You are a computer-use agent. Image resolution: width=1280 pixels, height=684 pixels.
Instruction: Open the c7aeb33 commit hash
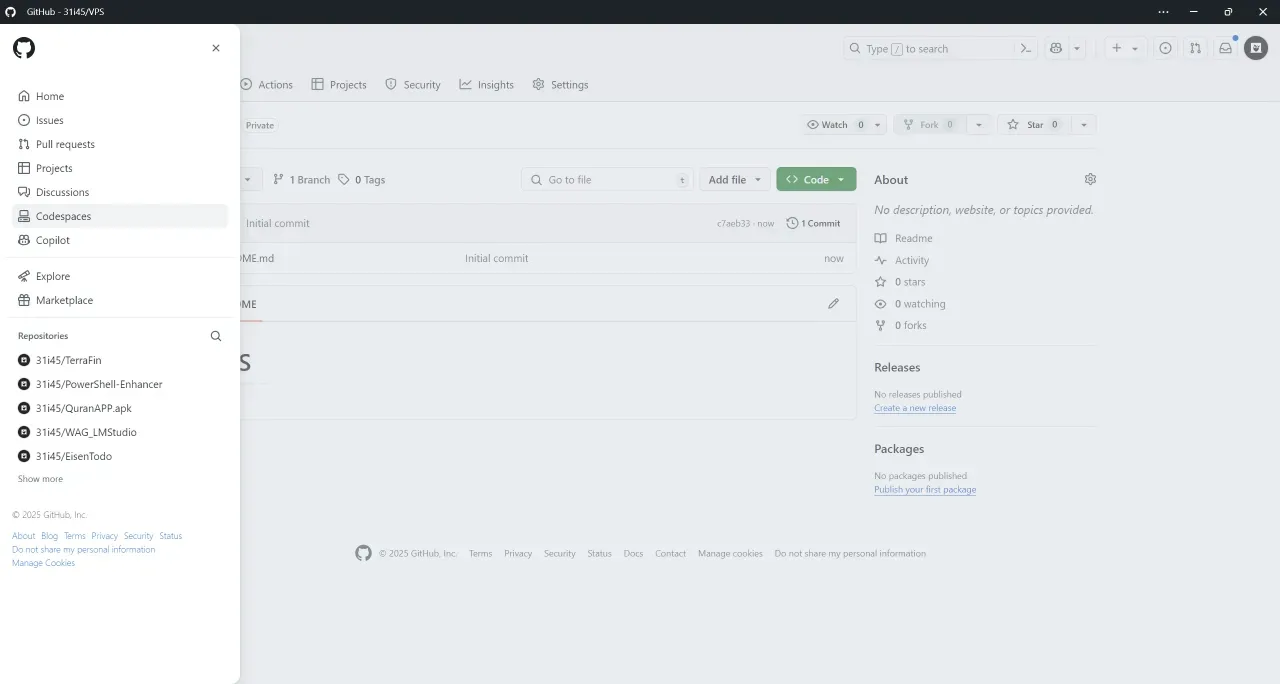pyautogui.click(x=733, y=224)
